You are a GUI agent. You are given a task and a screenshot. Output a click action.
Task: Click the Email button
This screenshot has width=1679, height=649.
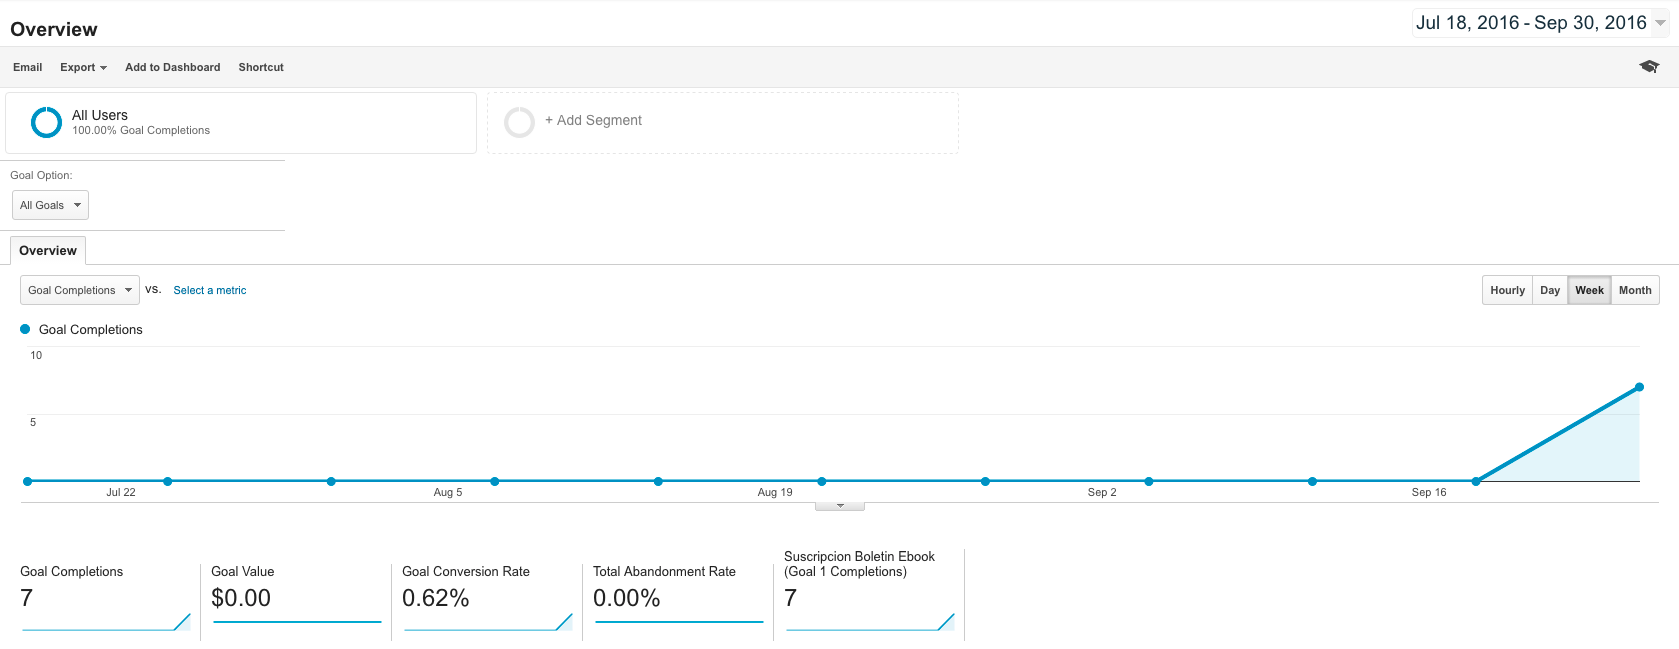[28, 67]
